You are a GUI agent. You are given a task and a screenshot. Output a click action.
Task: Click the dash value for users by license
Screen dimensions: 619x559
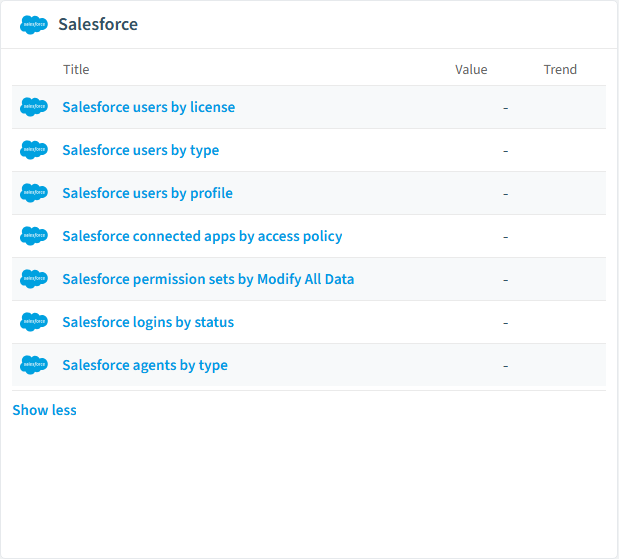[505, 108]
